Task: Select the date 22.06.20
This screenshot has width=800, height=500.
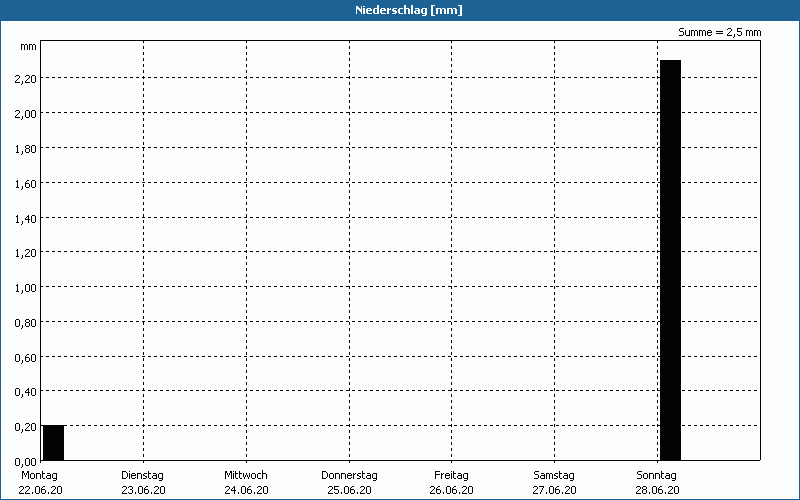Action: pyautogui.click(x=40, y=490)
